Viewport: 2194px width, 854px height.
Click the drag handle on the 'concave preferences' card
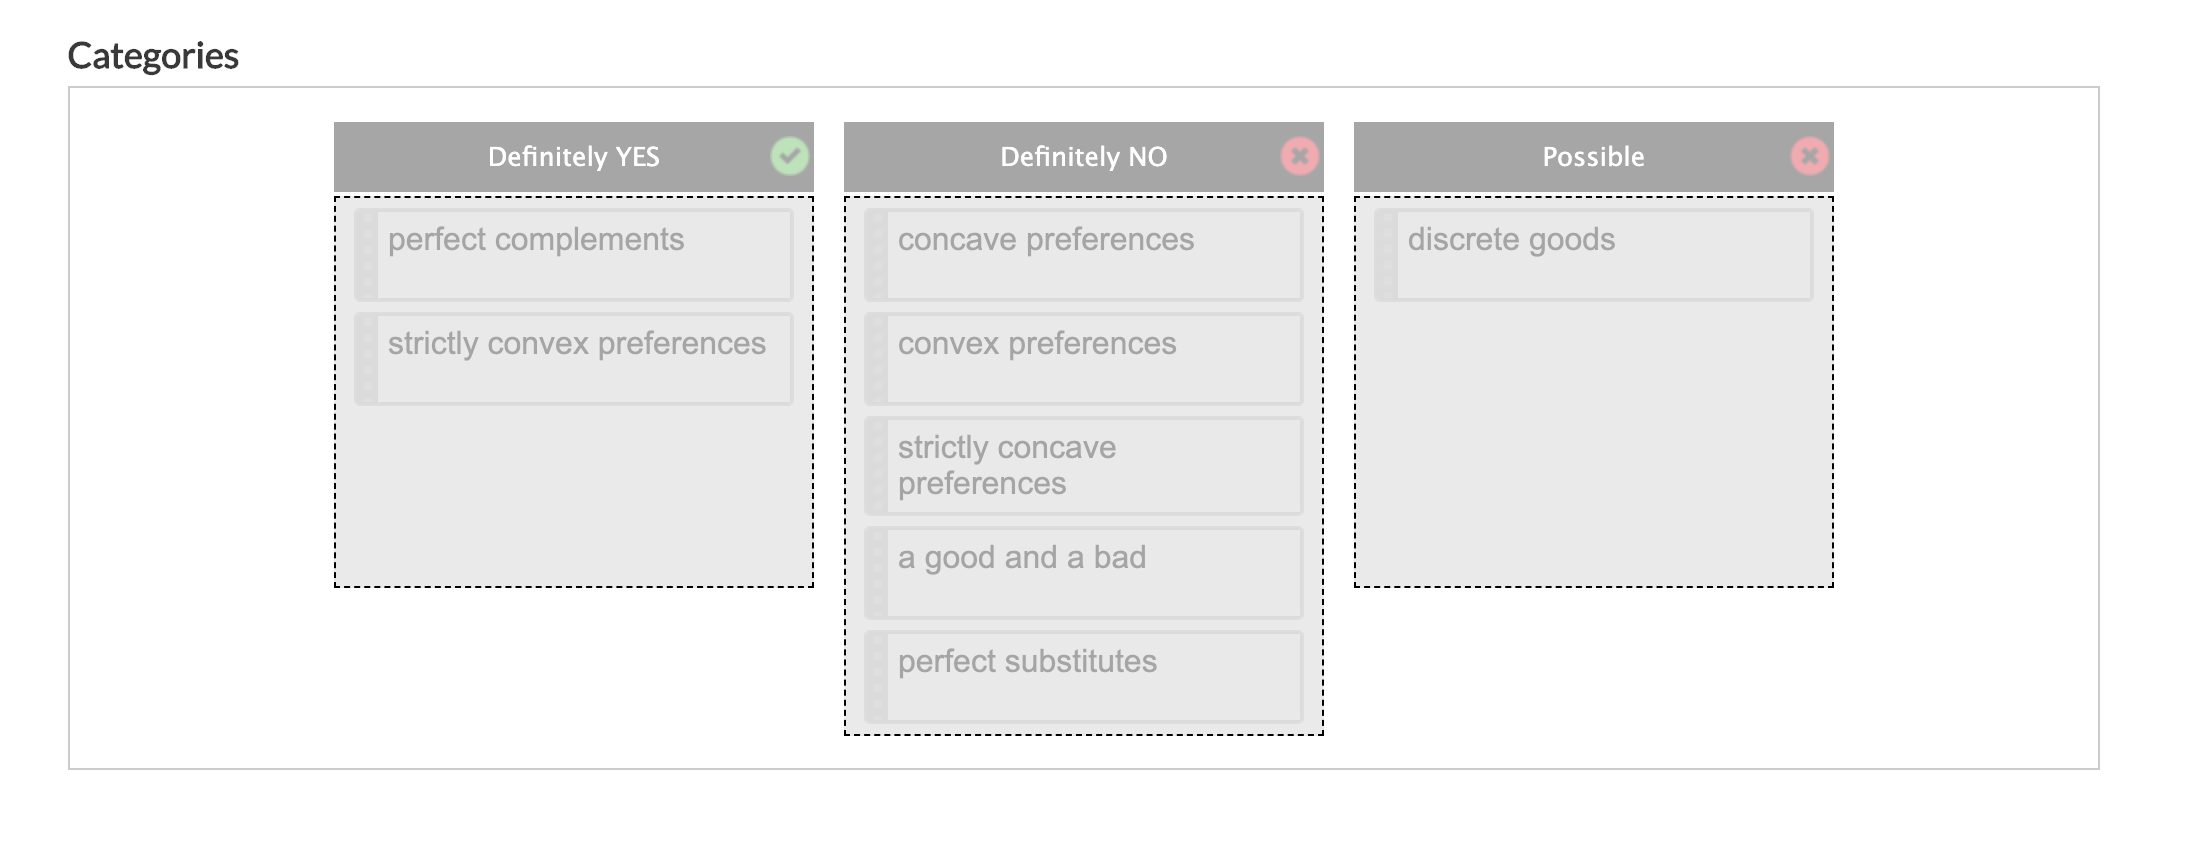tap(878, 255)
